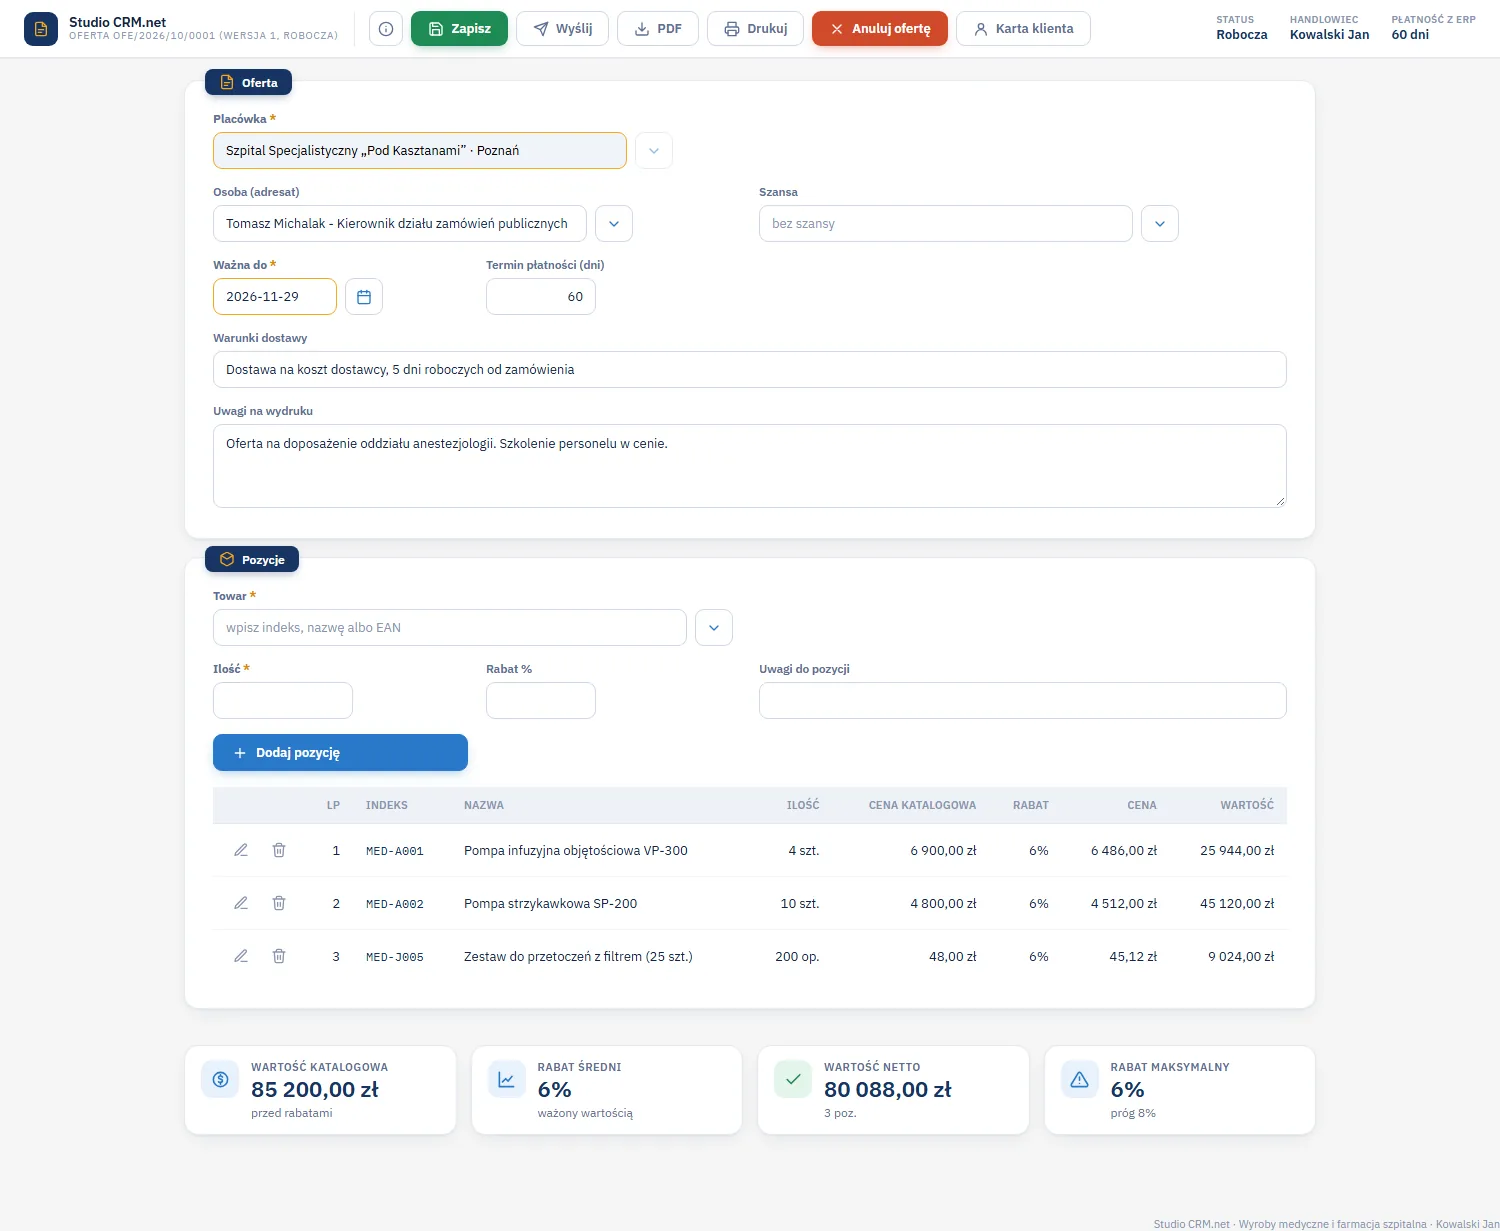Image resolution: width=1500 pixels, height=1231 pixels.
Task: Click the Oferta section tab badge
Action: pos(249,83)
